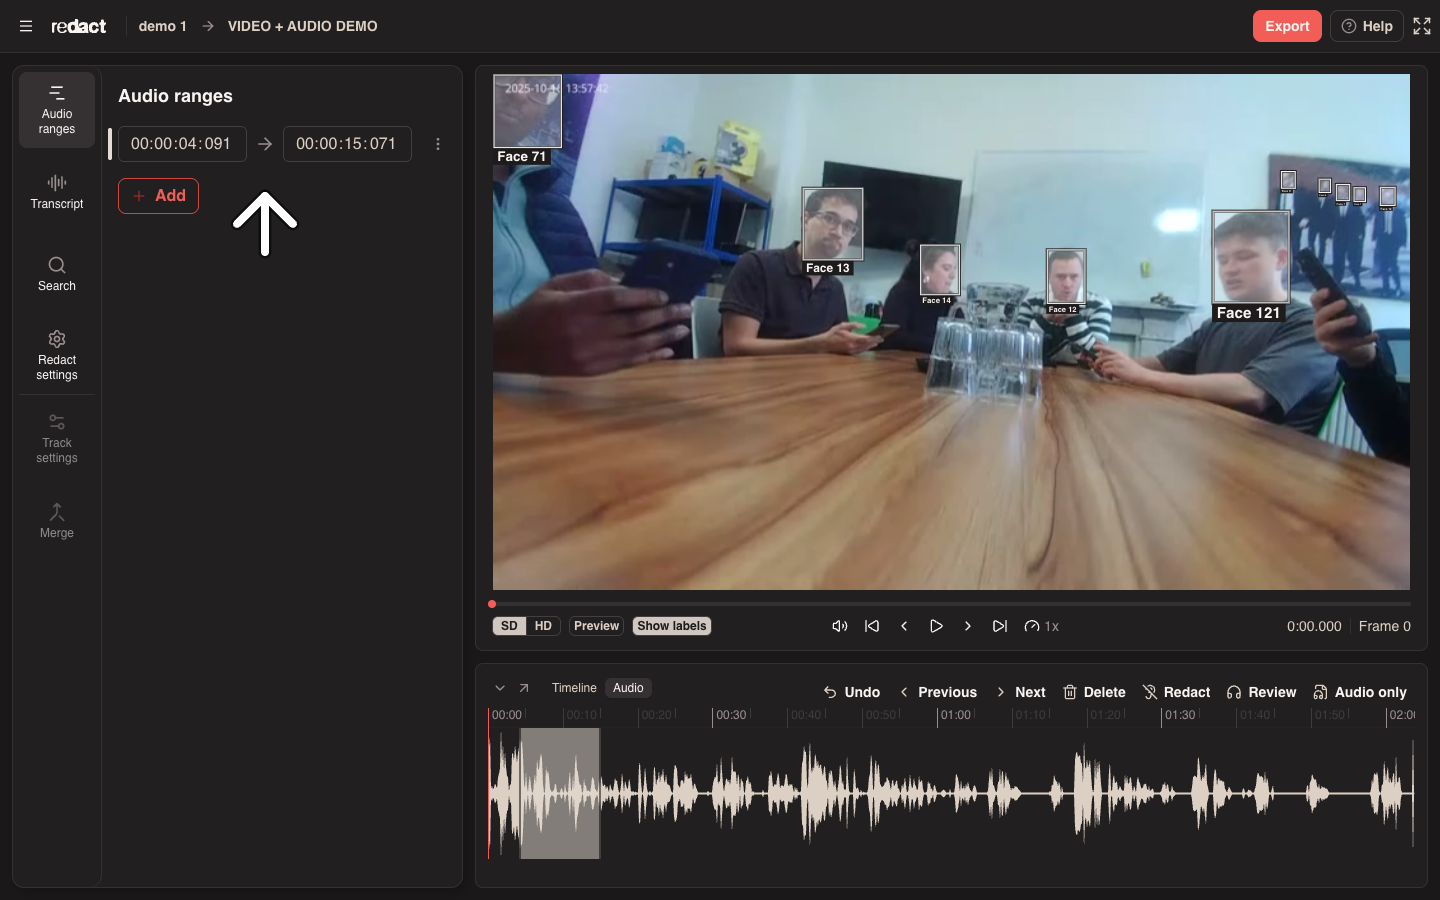Open Redact settings panel

pos(57,355)
